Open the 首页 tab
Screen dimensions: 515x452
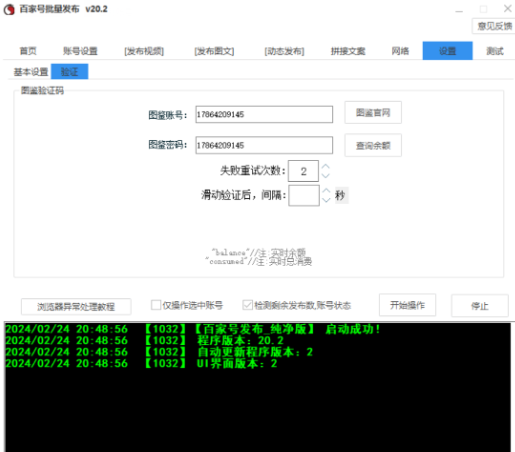click(28, 51)
